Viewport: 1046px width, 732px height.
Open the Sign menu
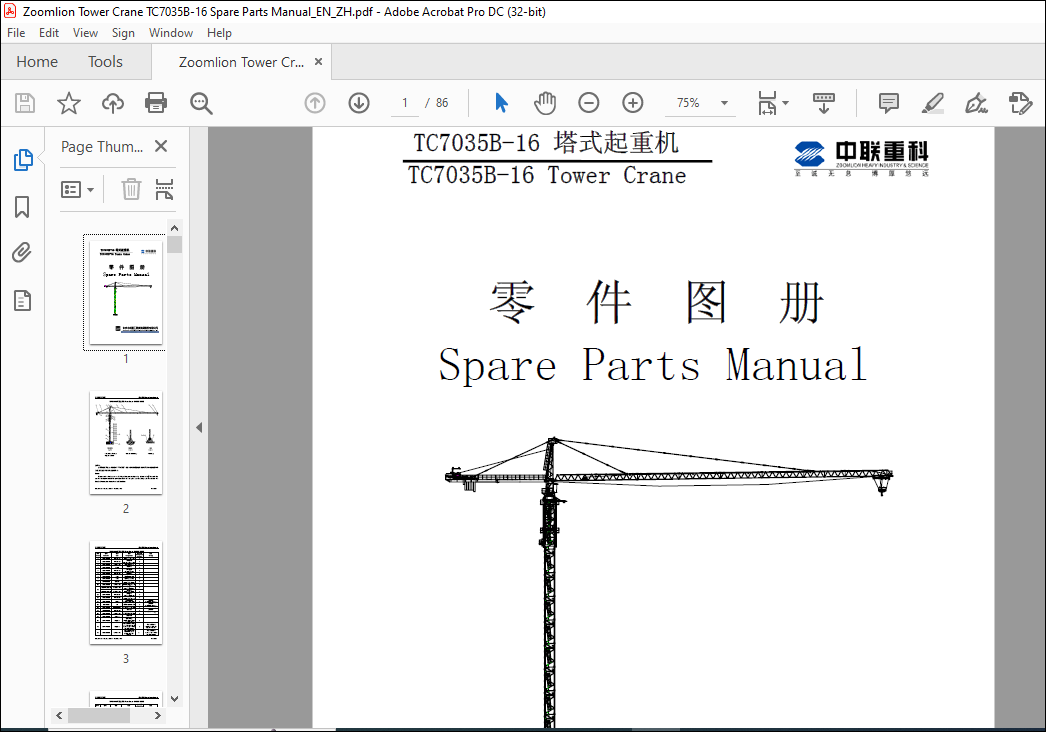pyautogui.click(x=123, y=33)
